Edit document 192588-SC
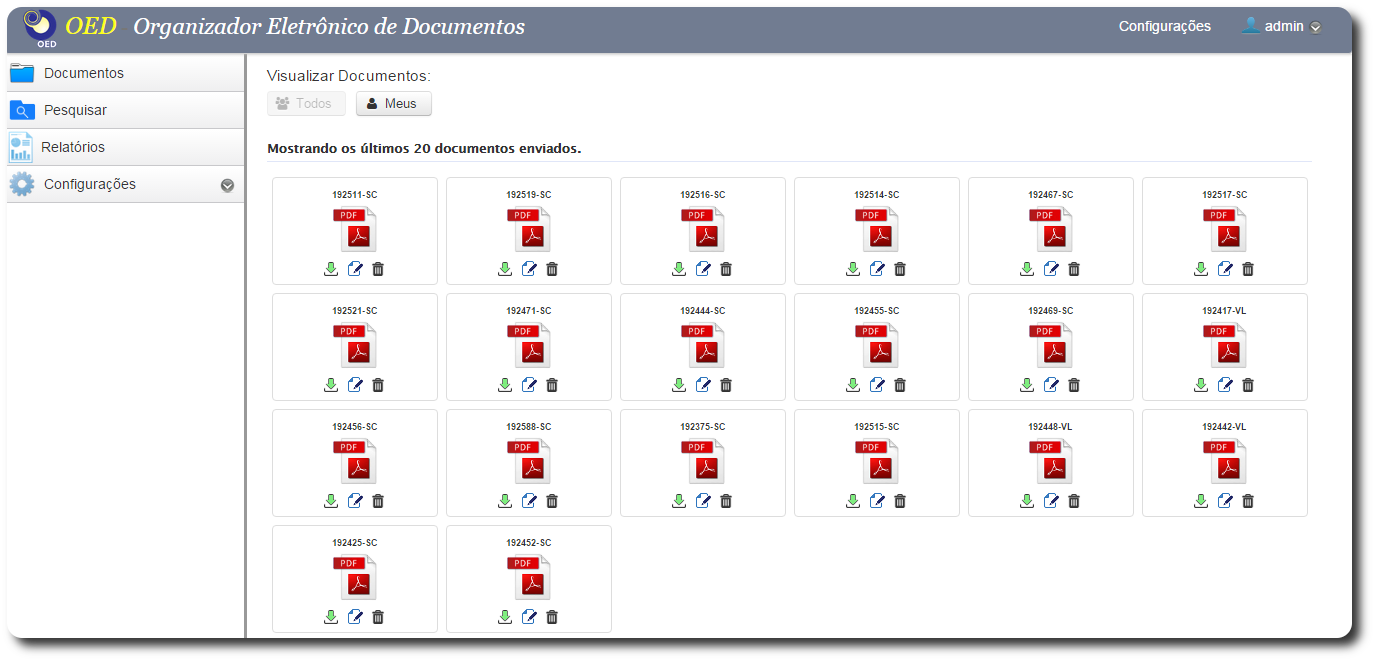The width and height of the screenshot is (1375, 661). pos(529,501)
